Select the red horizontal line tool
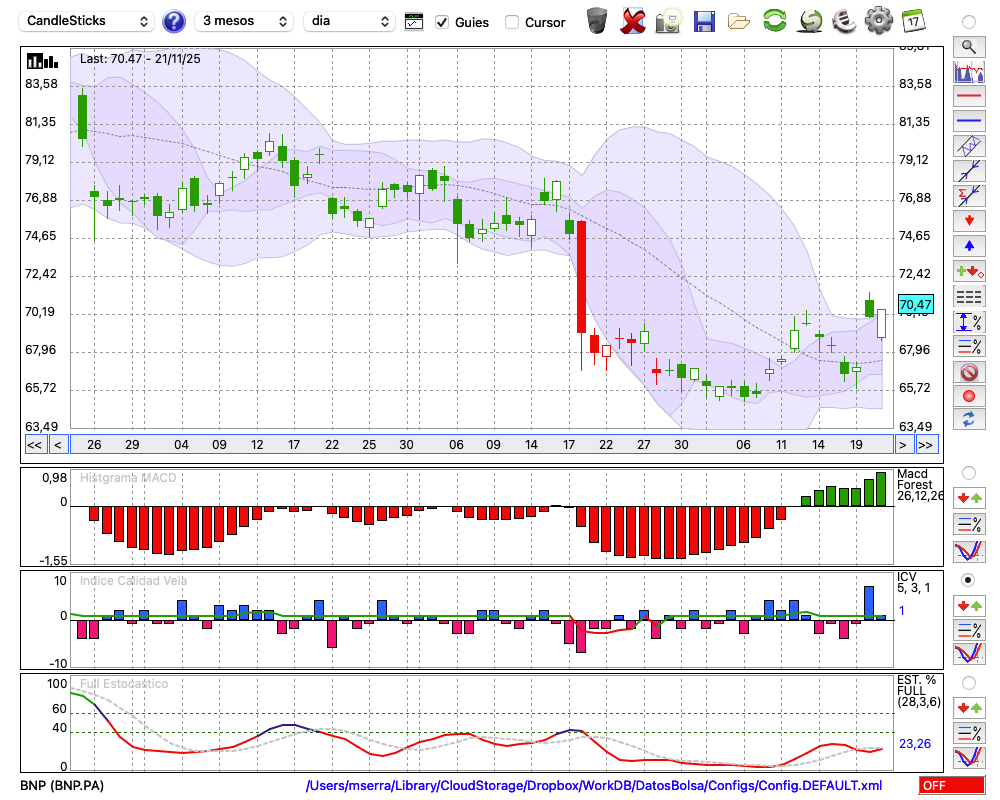This screenshot has width=1000, height=800. click(969, 96)
